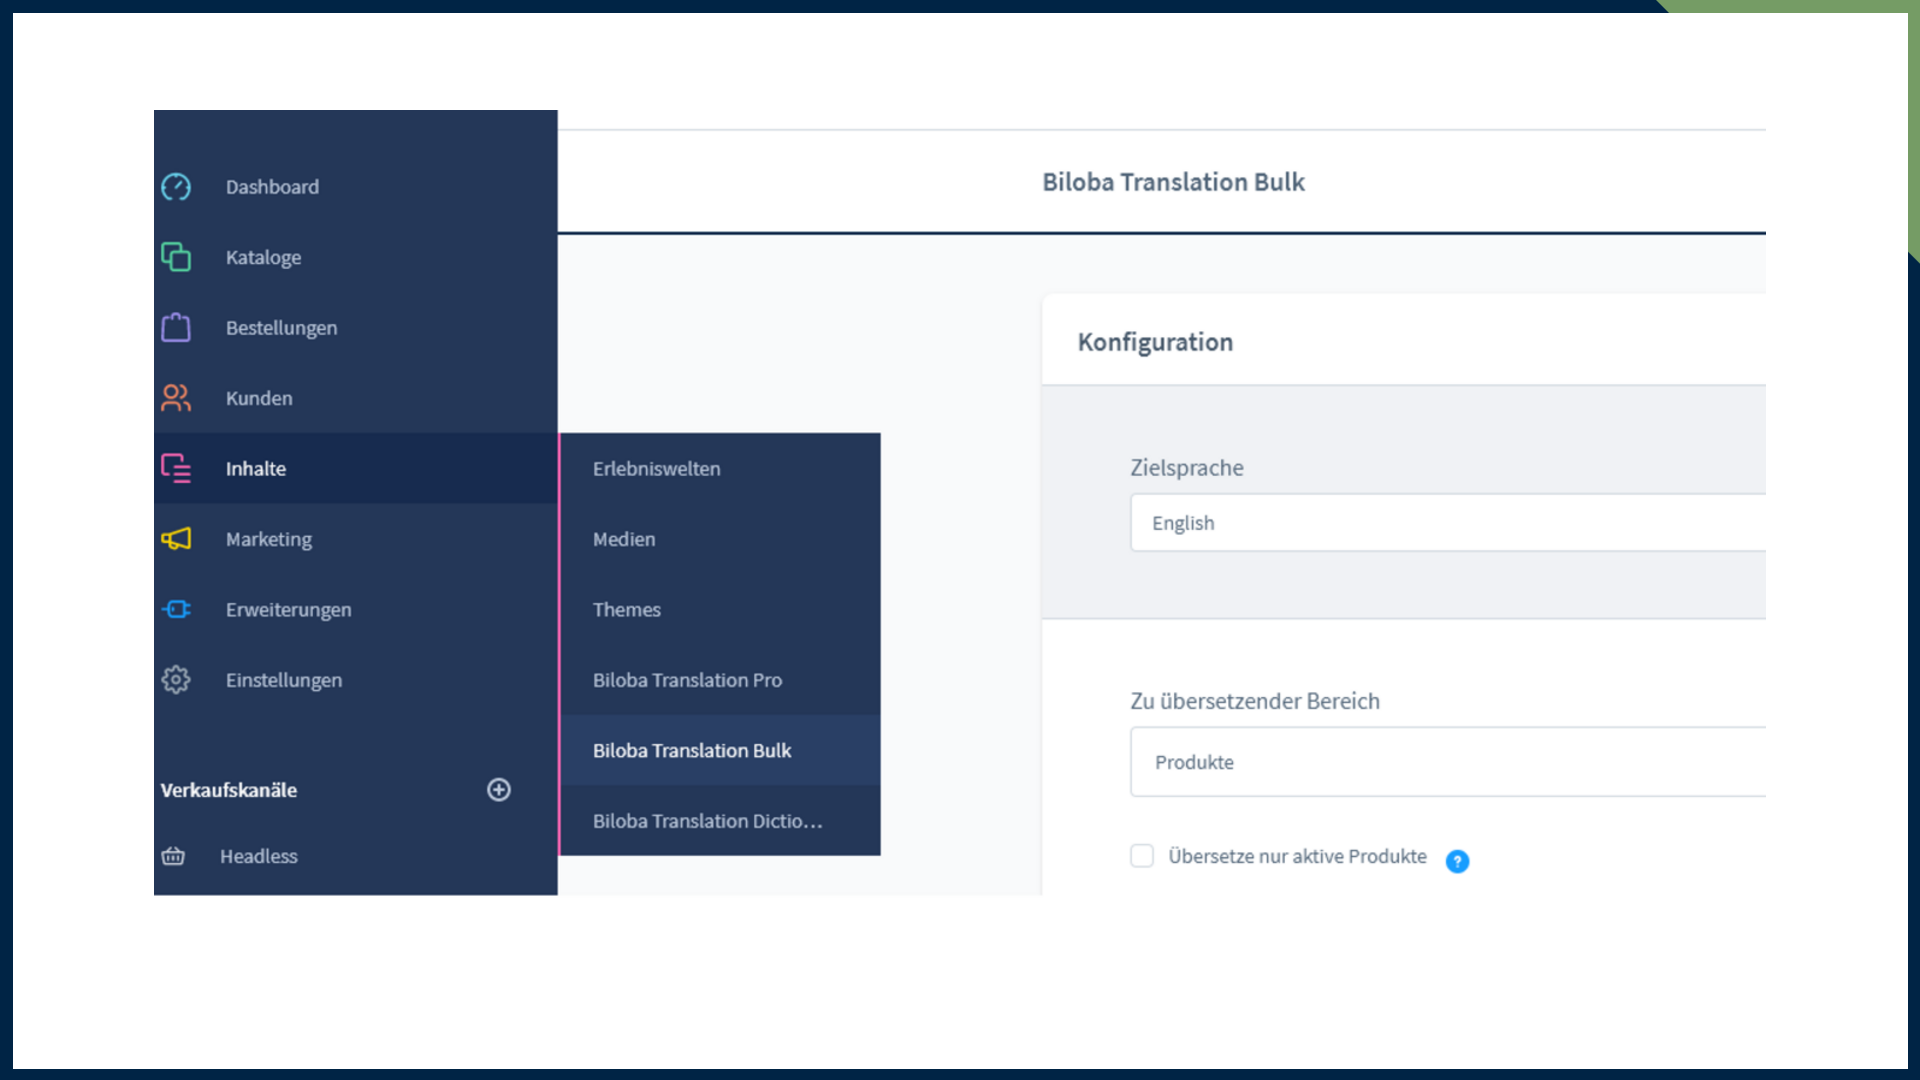
Task: Click the Erweiterungen plug icon
Action: pos(176,609)
